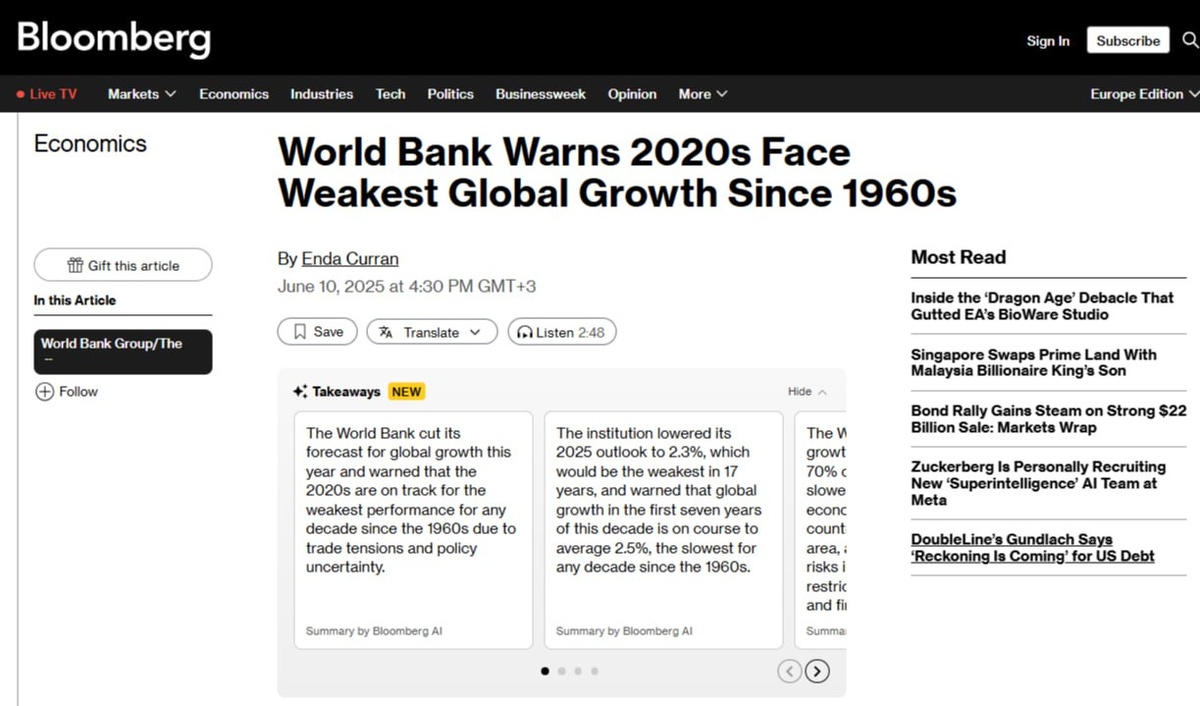Open the Translate dropdown chevron
This screenshot has width=1200, height=706.
(475, 333)
